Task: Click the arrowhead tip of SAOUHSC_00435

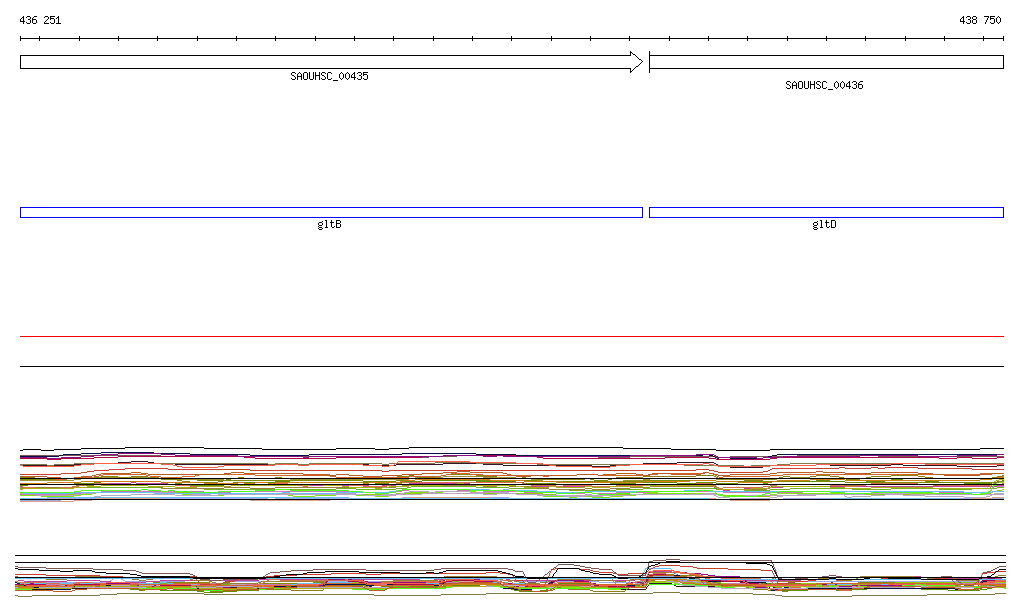Action: (640, 62)
